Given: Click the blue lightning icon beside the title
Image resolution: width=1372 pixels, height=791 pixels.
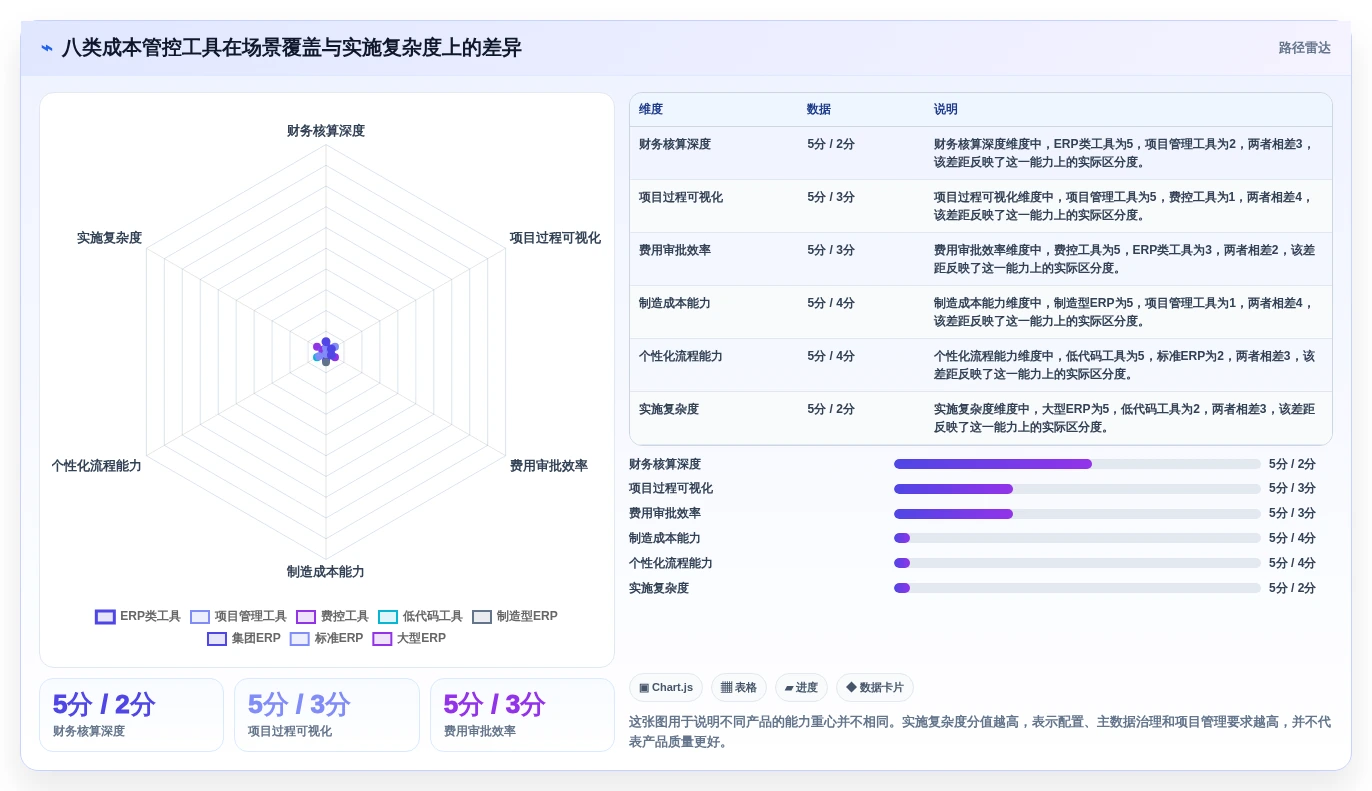Looking at the screenshot, I should click(47, 48).
